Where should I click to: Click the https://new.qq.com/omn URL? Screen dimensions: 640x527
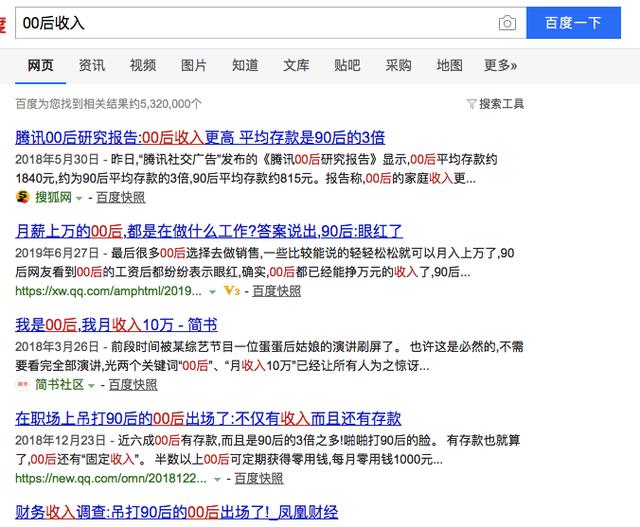(x=111, y=478)
